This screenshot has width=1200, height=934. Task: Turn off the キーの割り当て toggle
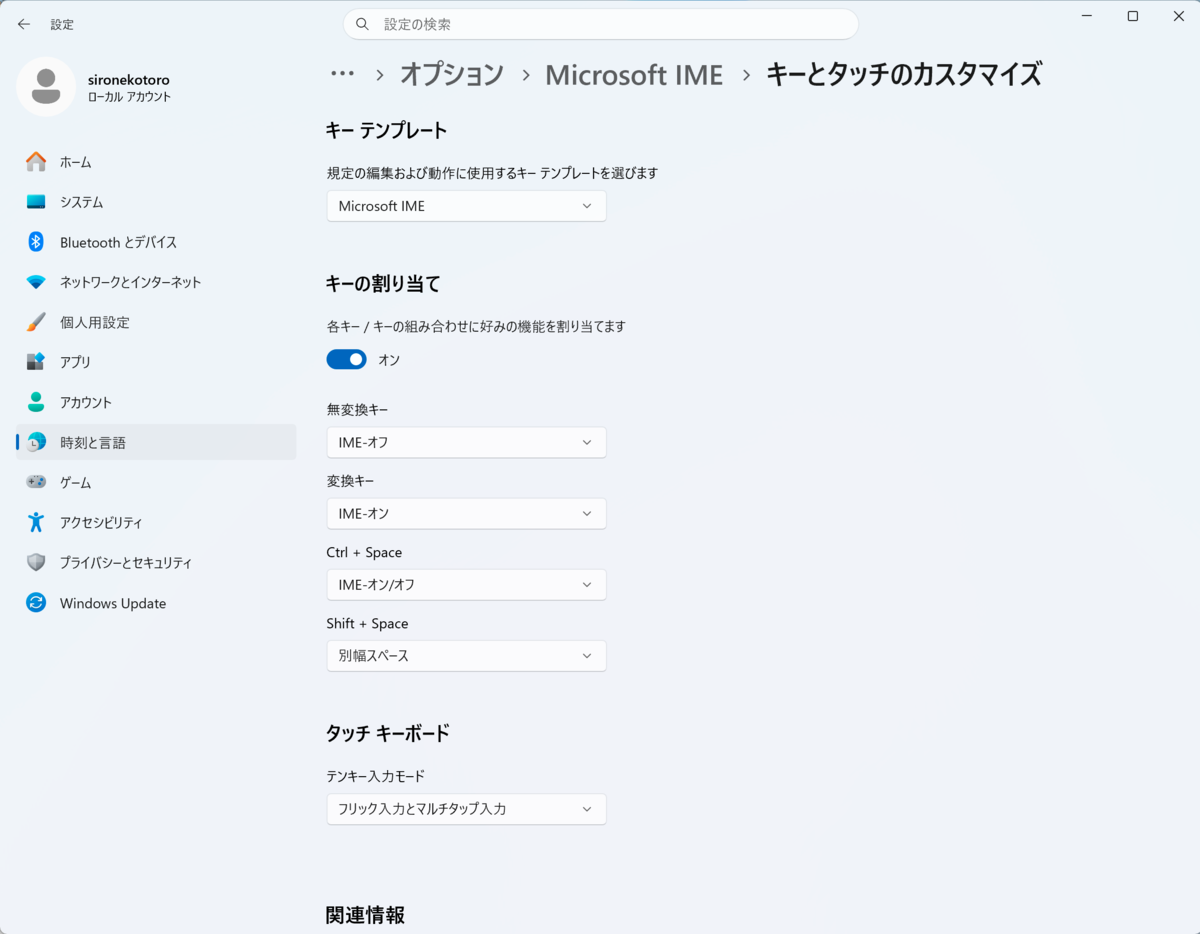tap(347, 359)
